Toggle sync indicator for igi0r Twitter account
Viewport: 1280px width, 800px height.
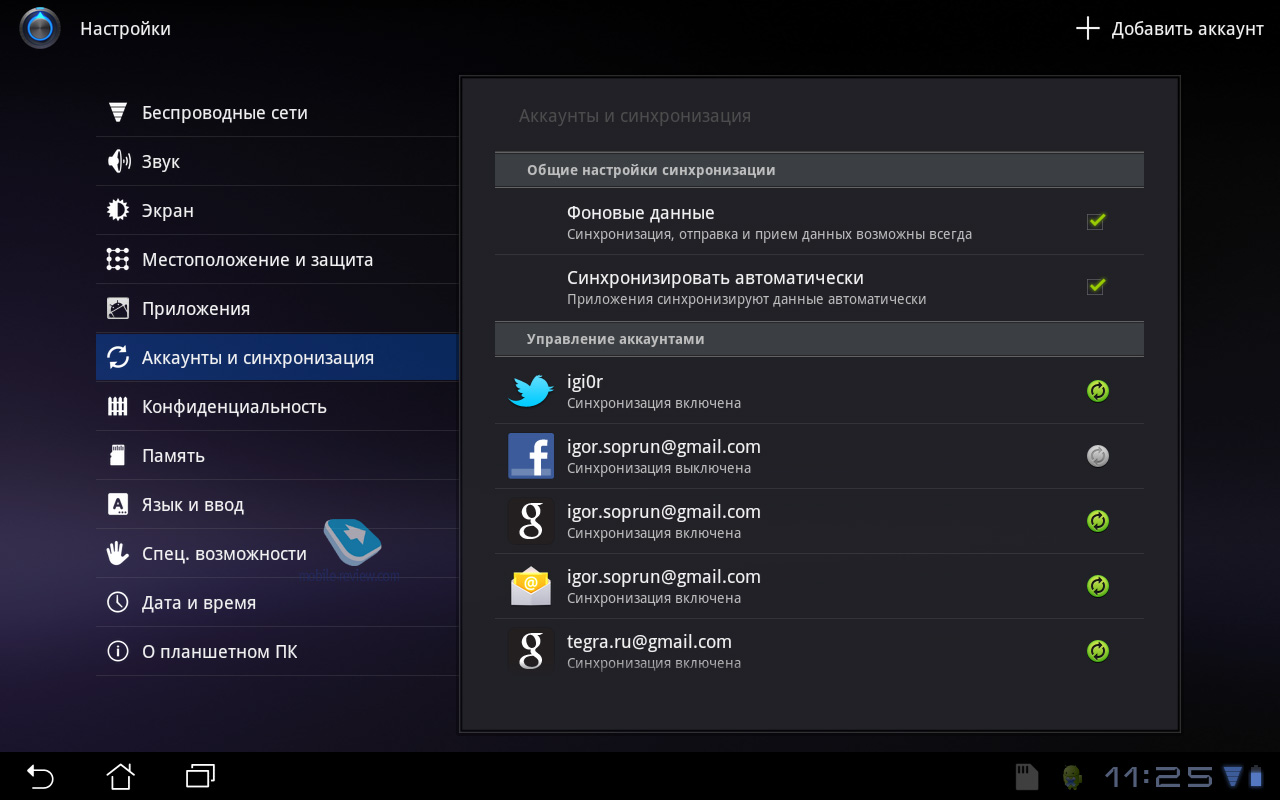tap(1098, 391)
